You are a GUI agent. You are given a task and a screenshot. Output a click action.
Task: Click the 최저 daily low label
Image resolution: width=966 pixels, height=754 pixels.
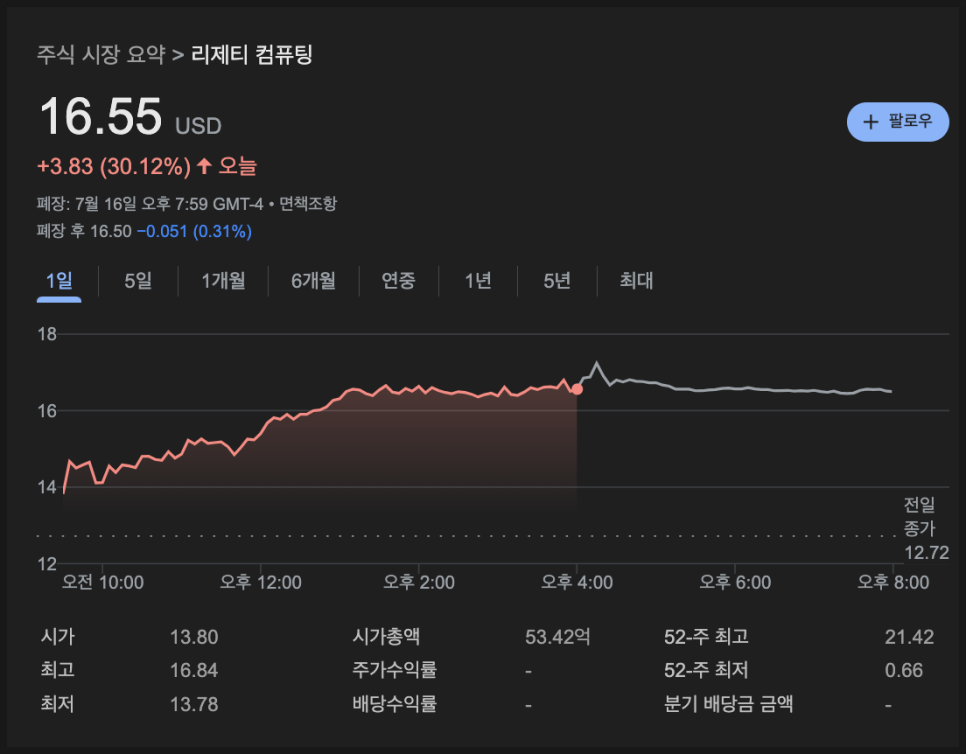pos(57,704)
